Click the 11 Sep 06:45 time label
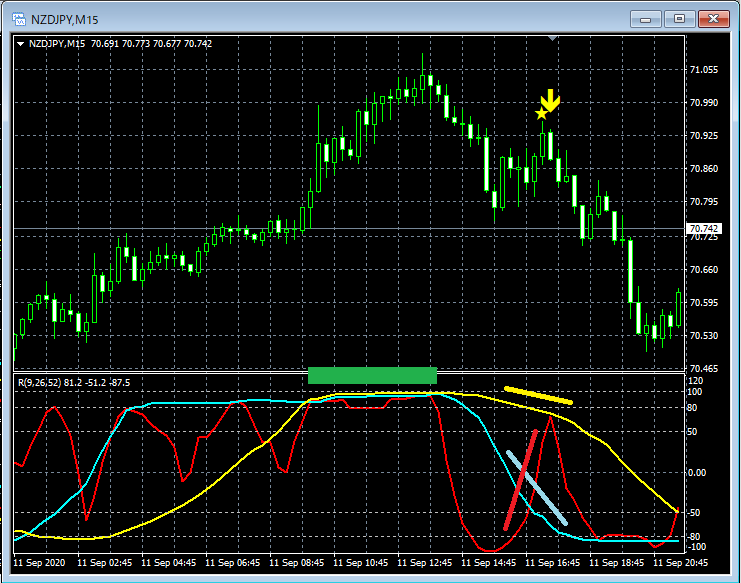 (x=233, y=563)
